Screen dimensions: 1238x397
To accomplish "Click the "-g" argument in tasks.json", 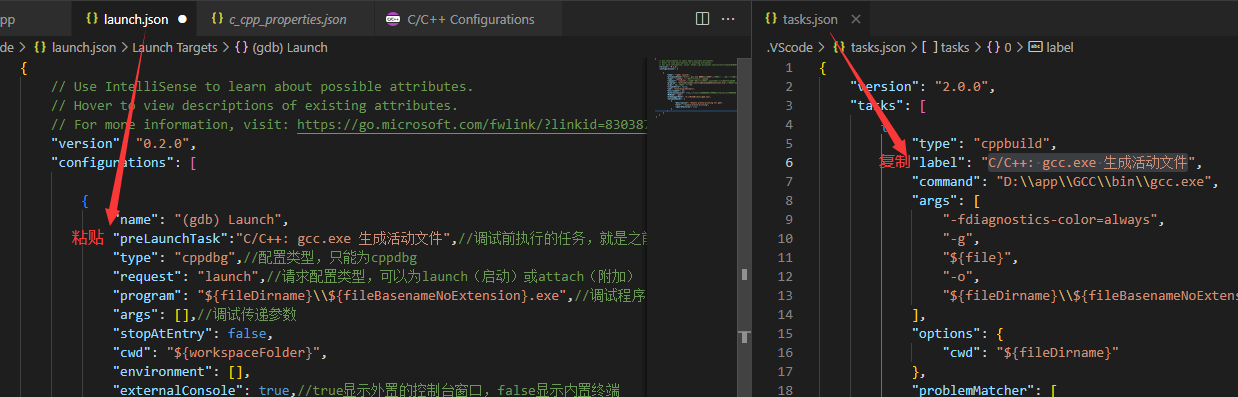I will pyautogui.click(x=959, y=238).
